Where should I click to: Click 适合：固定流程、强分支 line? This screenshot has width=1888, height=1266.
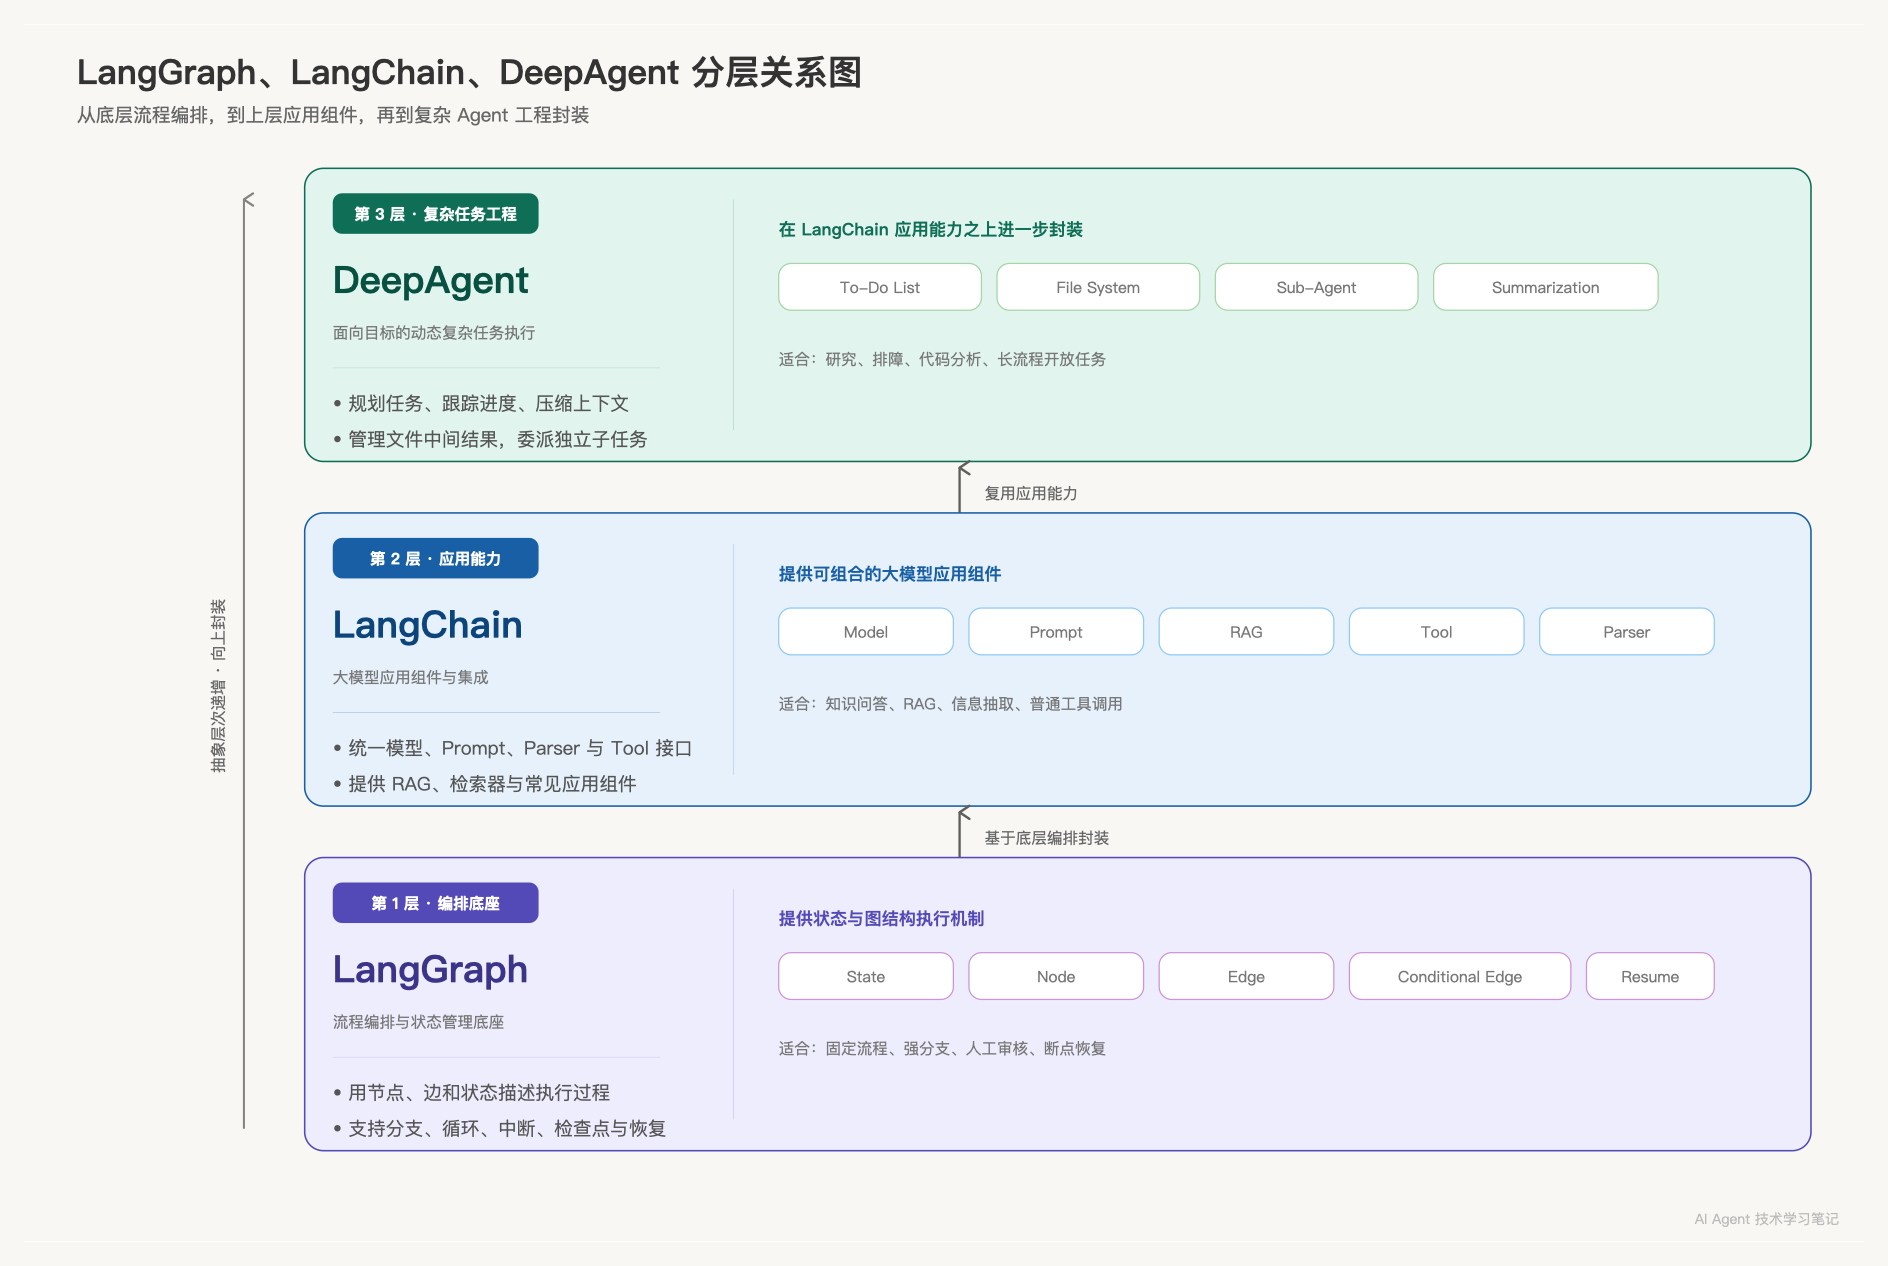pos(942,1048)
